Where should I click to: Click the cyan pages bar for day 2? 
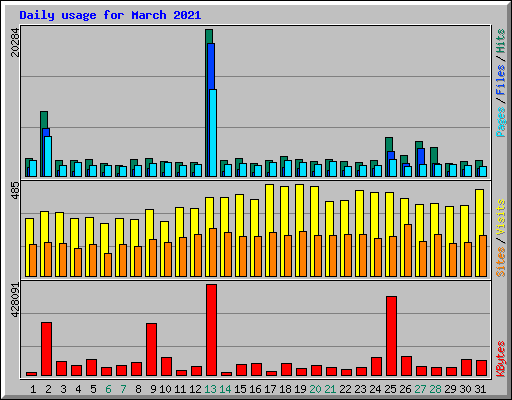48,156
